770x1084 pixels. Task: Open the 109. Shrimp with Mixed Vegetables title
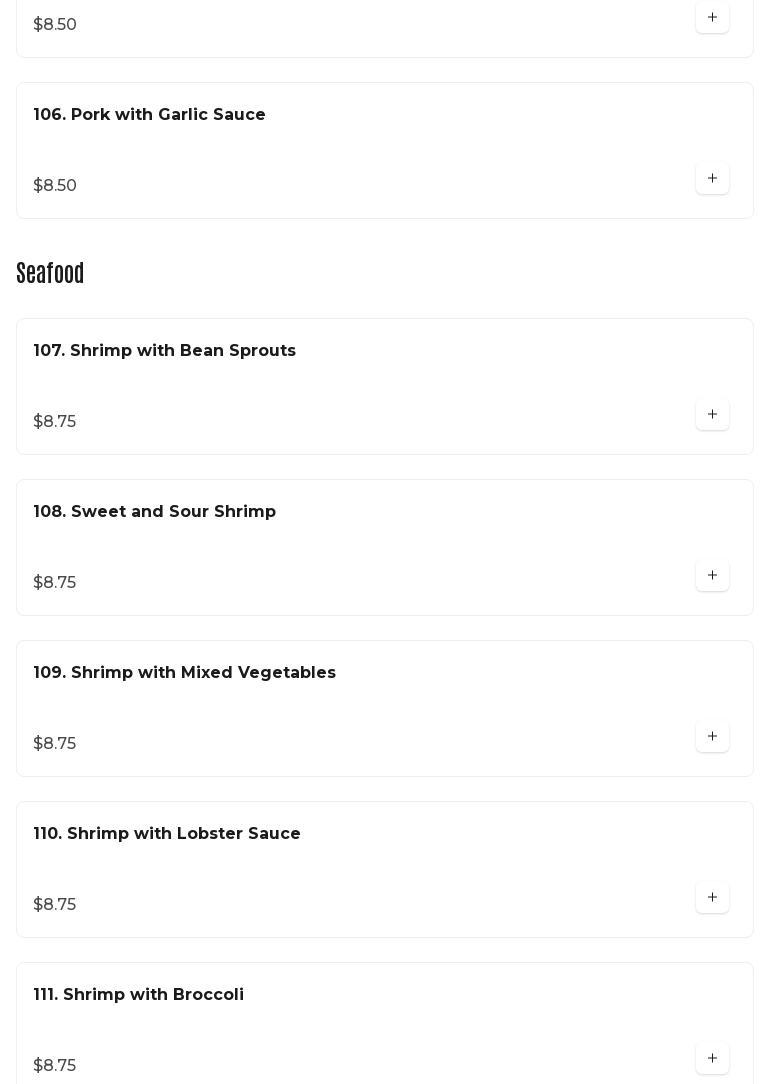tap(184, 673)
